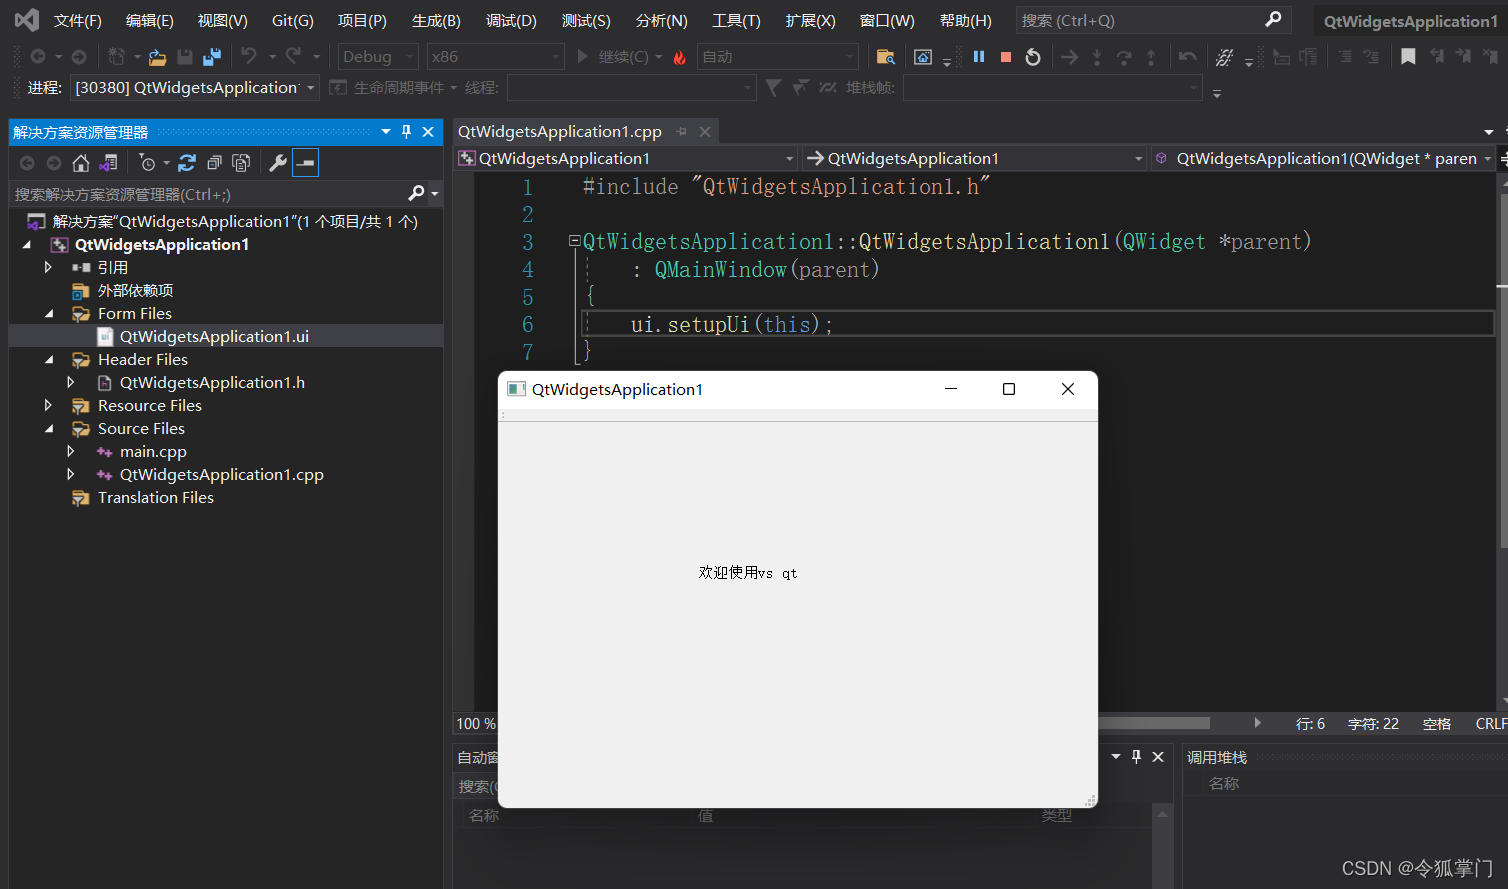Close the Solution Explorer panel
The height and width of the screenshot is (889, 1508).
(x=428, y=132)
